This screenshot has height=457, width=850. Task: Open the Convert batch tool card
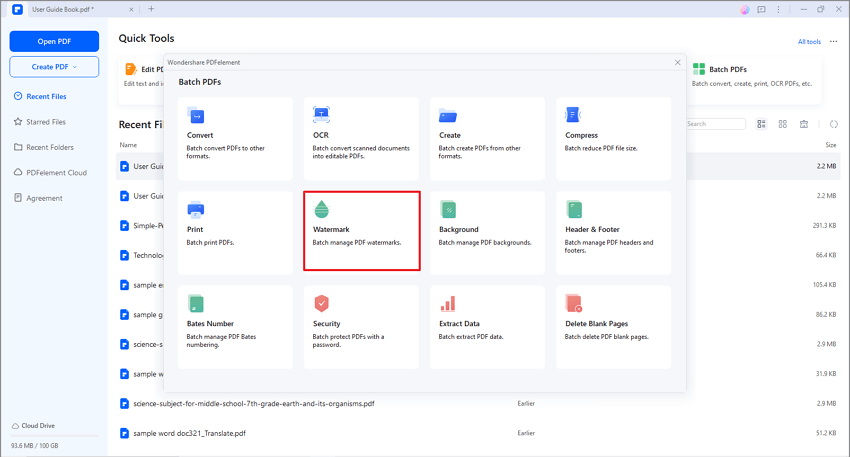pyautogui.click(x=235, y=139)
